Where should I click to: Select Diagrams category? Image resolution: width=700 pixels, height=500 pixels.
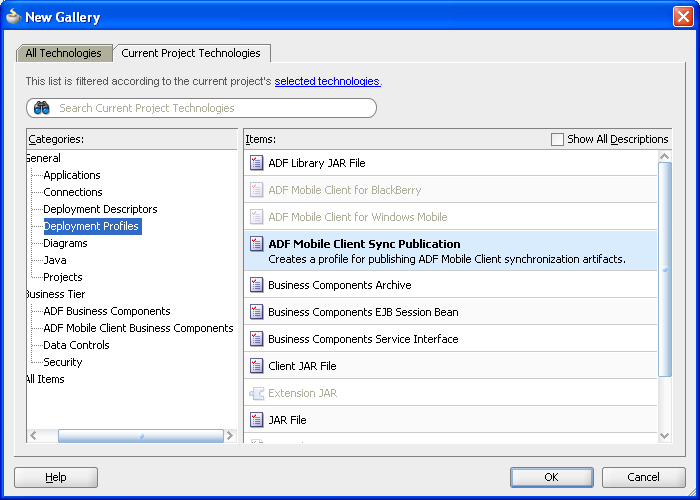click(65, 243)
